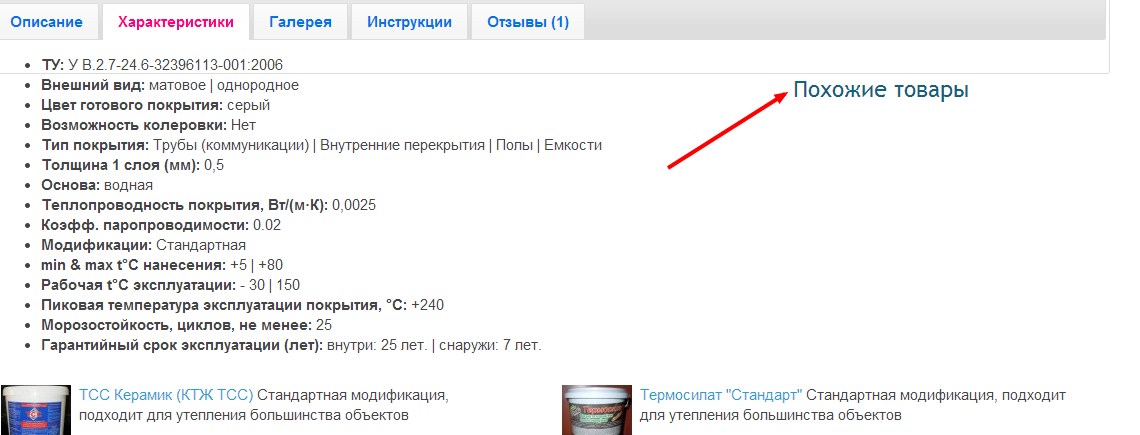Follow the Термосилат "Стандарт" product link
The height and width of the screenshot is (435, 1140).
click(721, 396)
